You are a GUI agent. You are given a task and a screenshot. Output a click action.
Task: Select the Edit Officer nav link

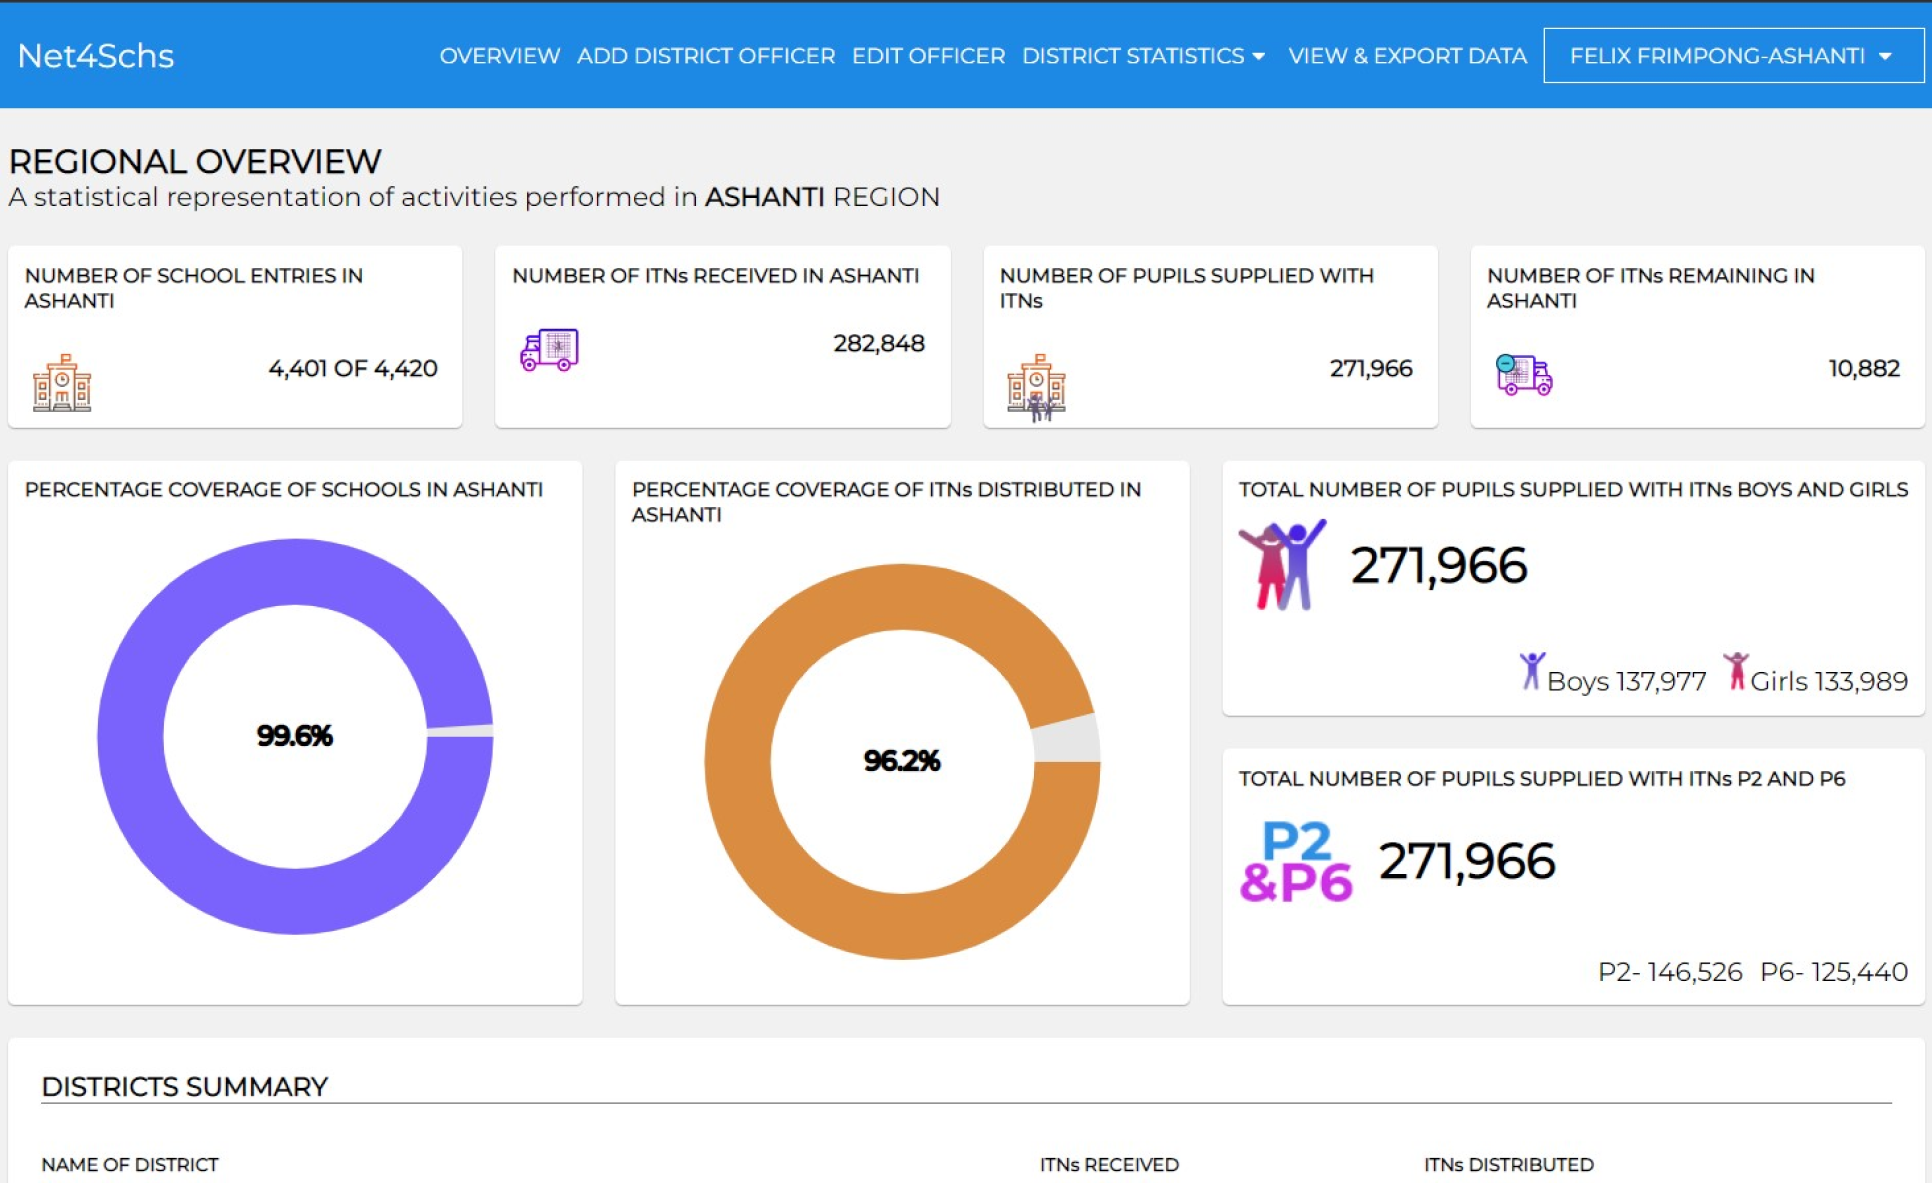click(928, 56)
